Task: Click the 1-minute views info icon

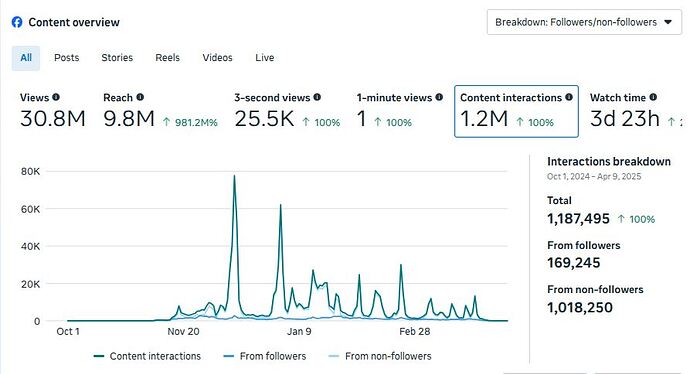Action: [439, 97]
